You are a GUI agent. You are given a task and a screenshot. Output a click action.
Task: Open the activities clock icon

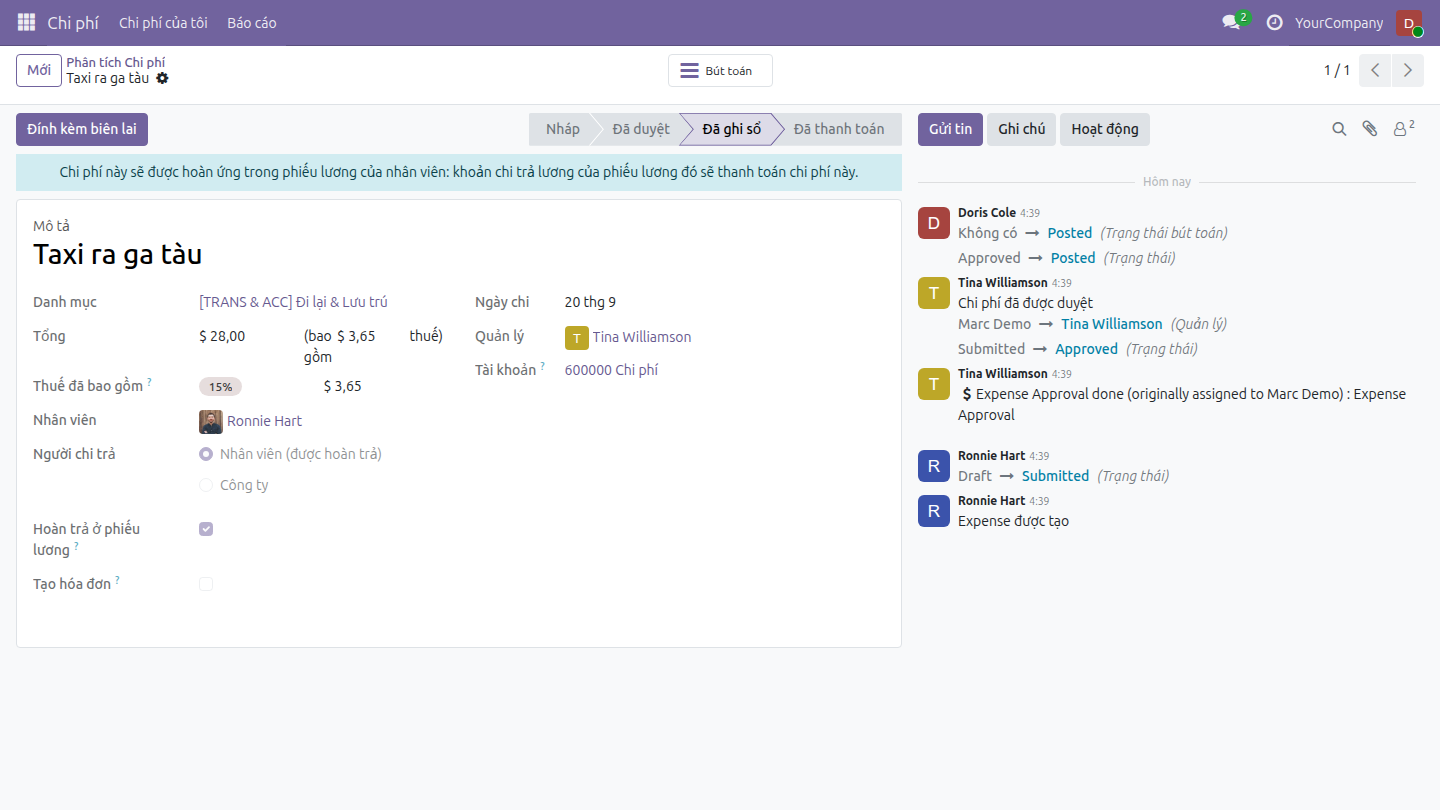1274,22
